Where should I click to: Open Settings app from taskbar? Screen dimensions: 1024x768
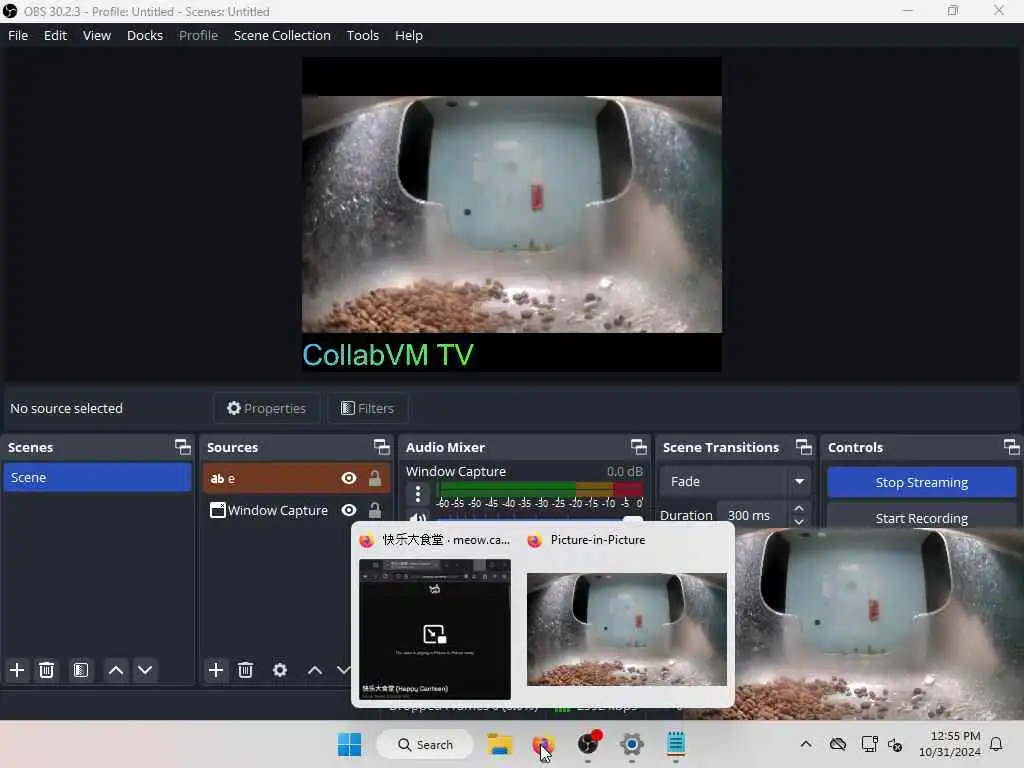pyautogui.click(x=632, y=744)
